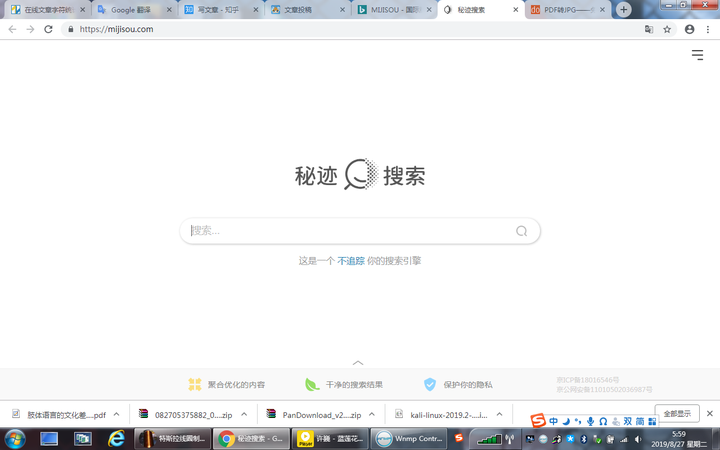Screen dimensions: 720x450
Task: Follow the 不追踪 link
Action: [351, 261]
